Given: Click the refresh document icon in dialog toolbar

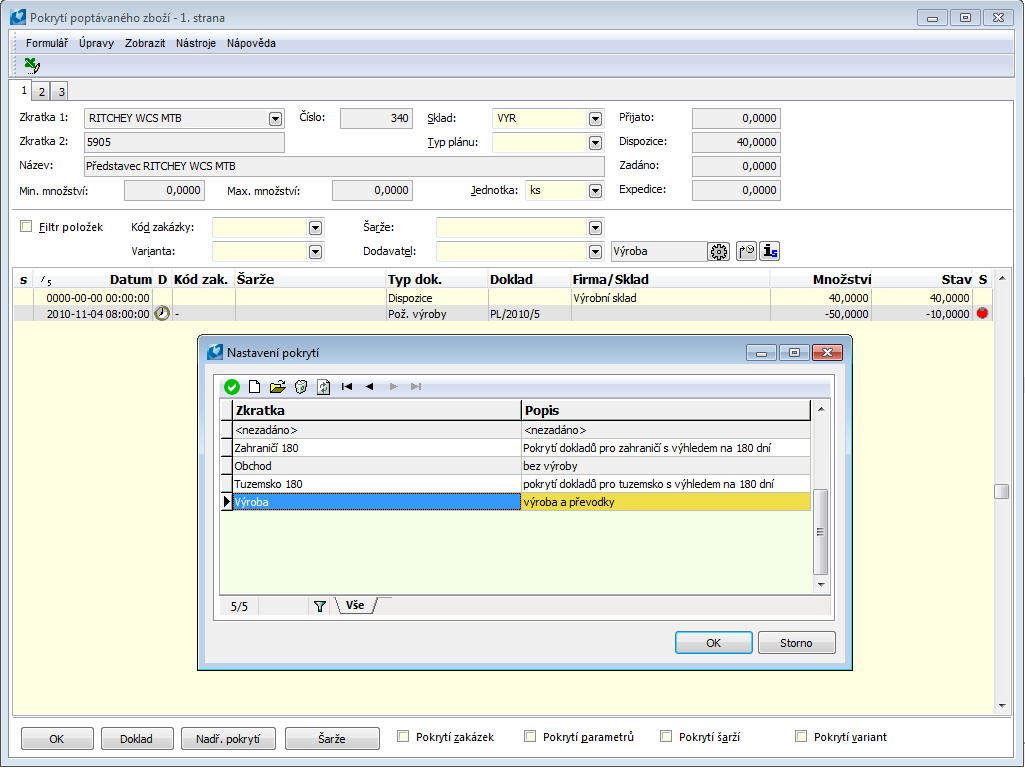Looking at the screenshot, I should (323, 387).
